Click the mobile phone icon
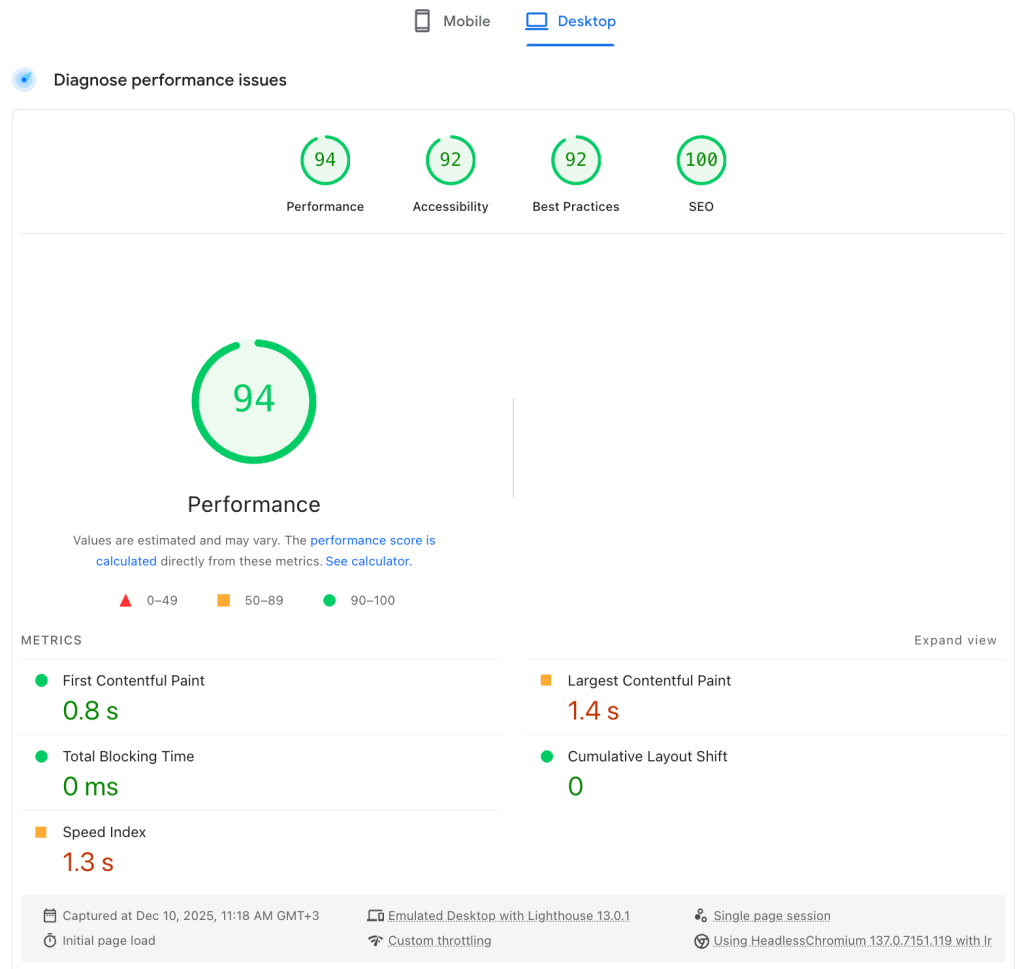The width and height of the screenshot is (1024, 969). (x=422, y=21)
